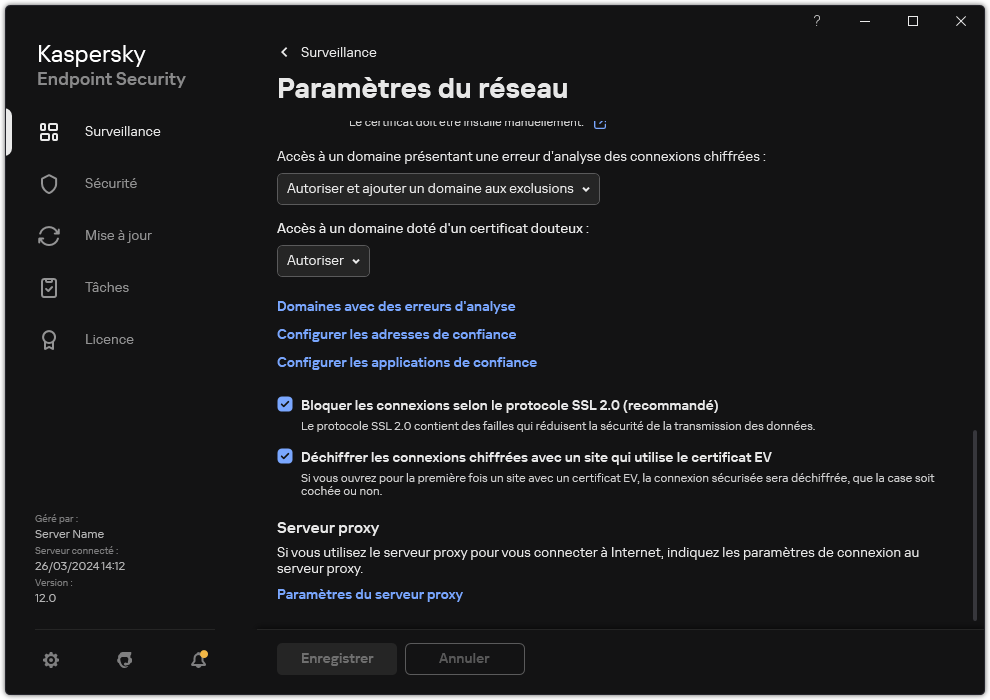Open the encrypted connection error access dropdown
990x700 pixels.
point(437,189)
